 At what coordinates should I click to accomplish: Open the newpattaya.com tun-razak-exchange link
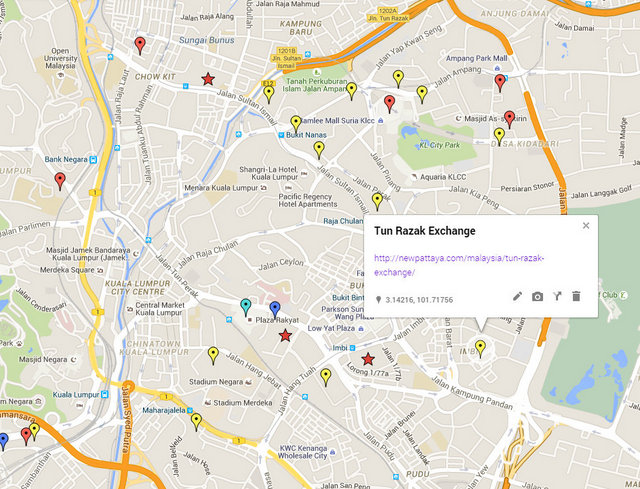[459, 265]
